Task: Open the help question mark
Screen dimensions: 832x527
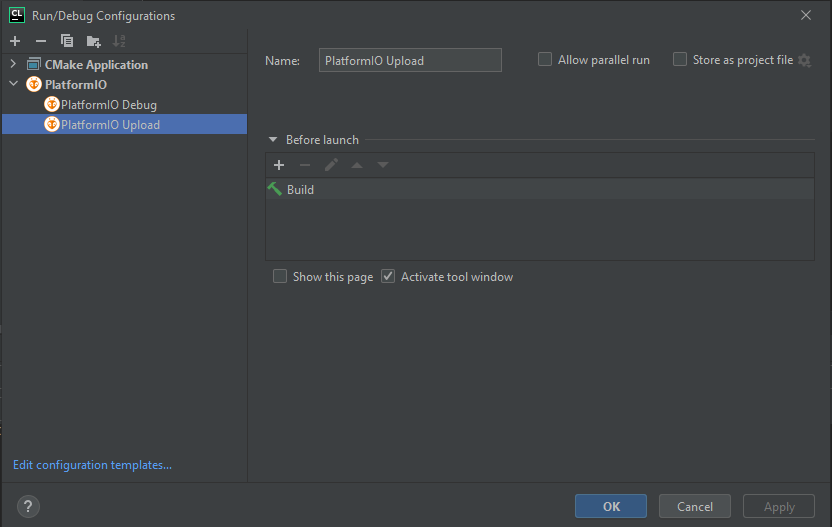Action: click(x=28, y=506)
